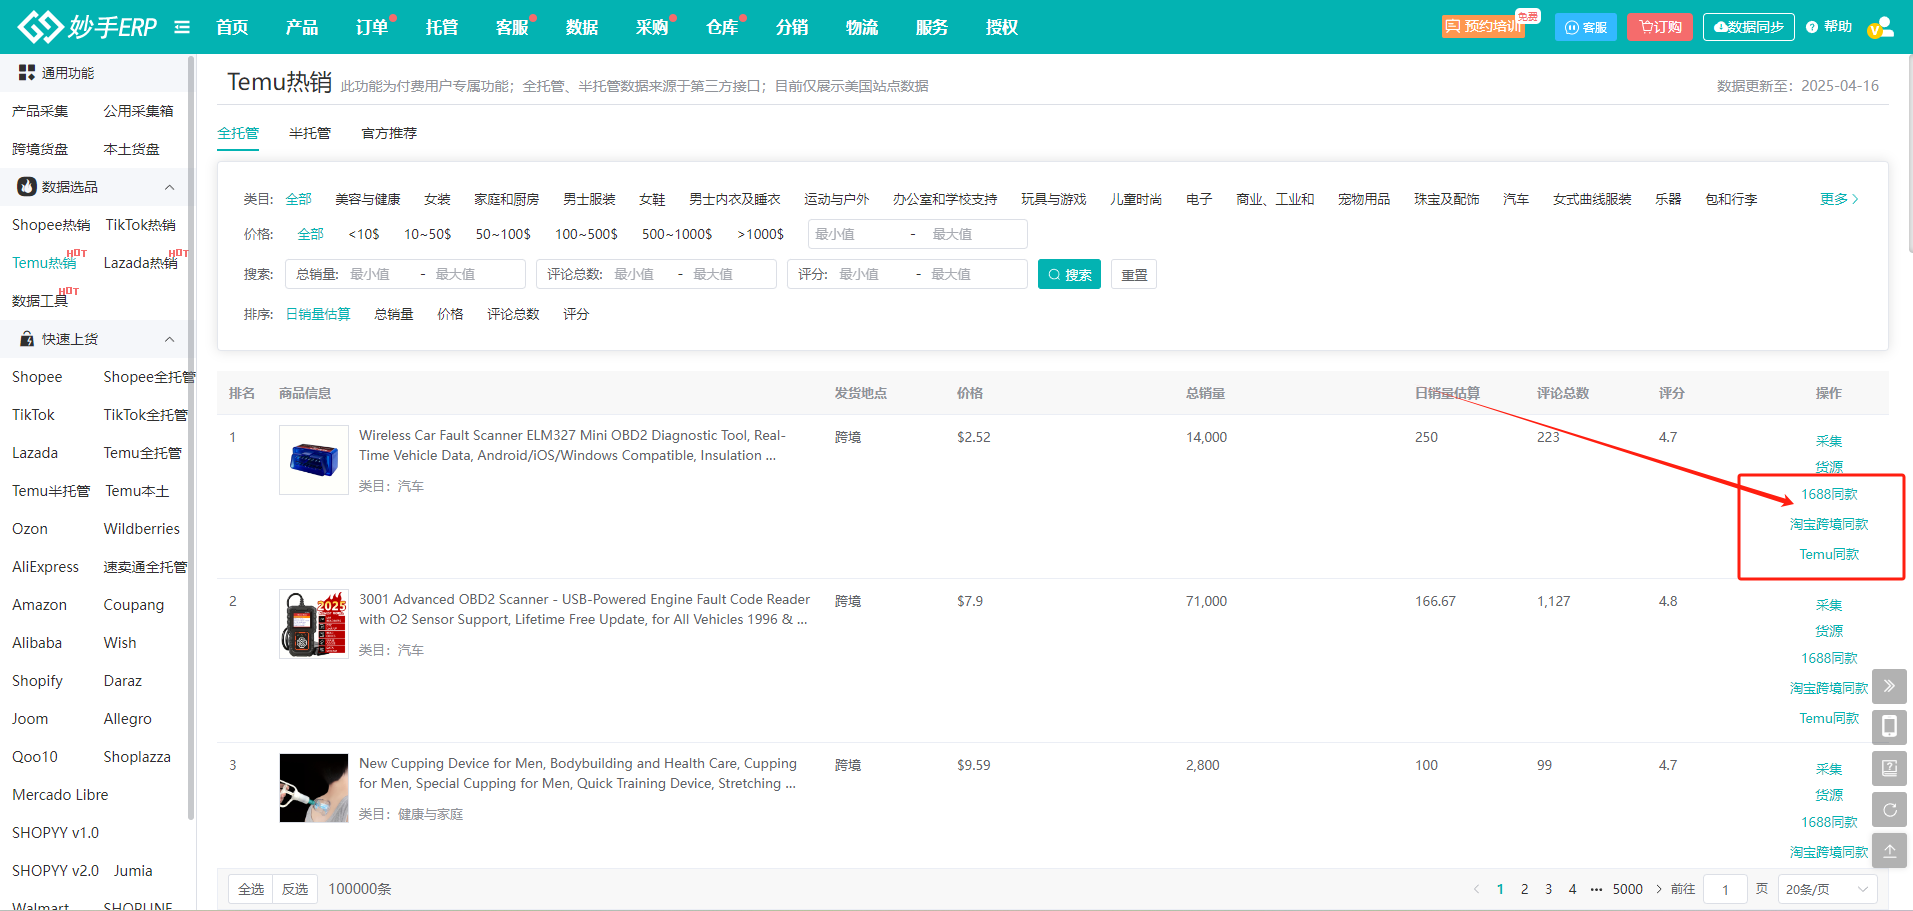Open the 客服 headset button
Image resolution: width=1913 pixels, height=911 pixels.
1586,27
